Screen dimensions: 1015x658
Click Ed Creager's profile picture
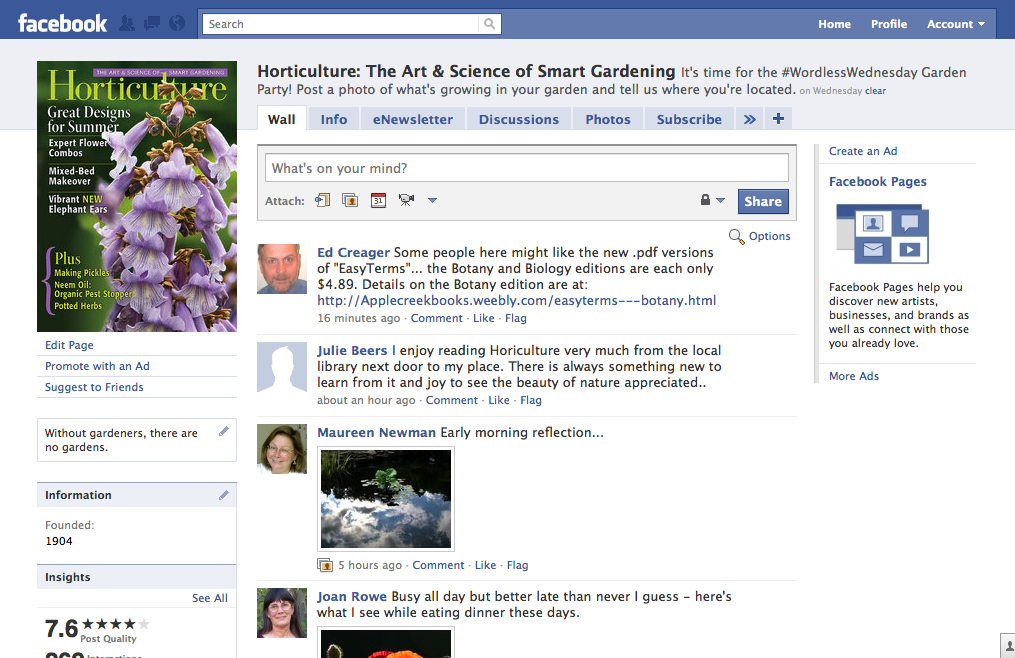282,269
